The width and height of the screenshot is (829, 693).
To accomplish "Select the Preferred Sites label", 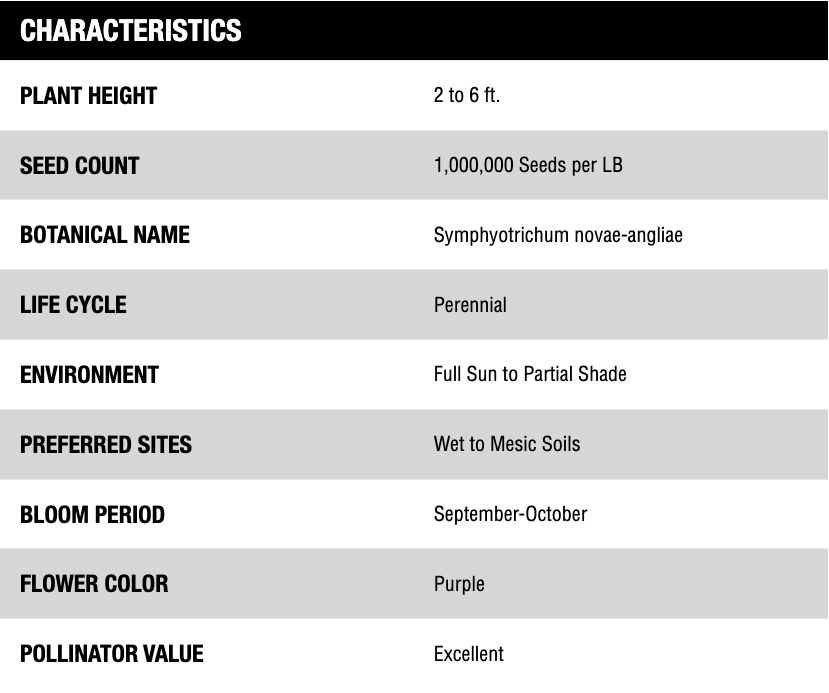I will 105,444.
